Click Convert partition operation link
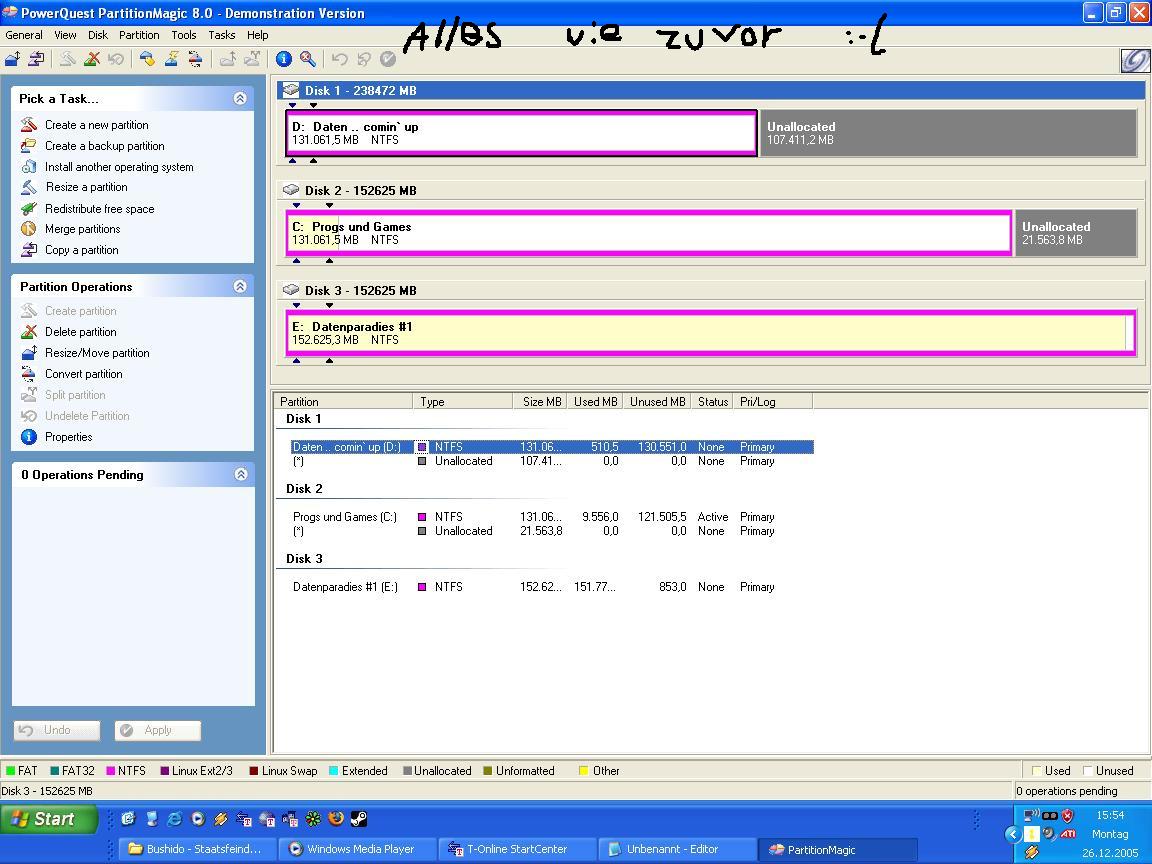 (x=84, y=374)
